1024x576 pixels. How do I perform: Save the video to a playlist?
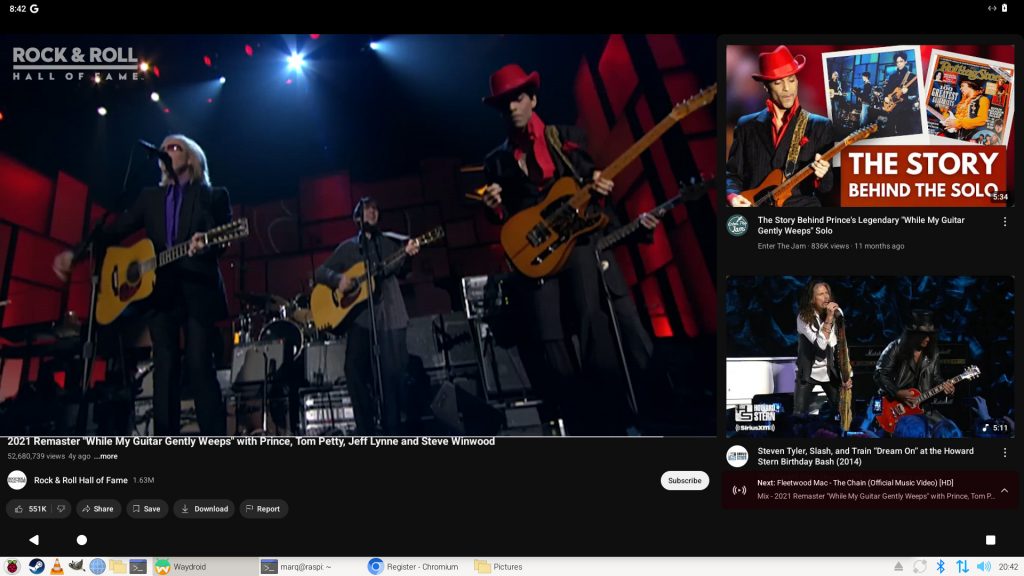(x=146, y=509)
